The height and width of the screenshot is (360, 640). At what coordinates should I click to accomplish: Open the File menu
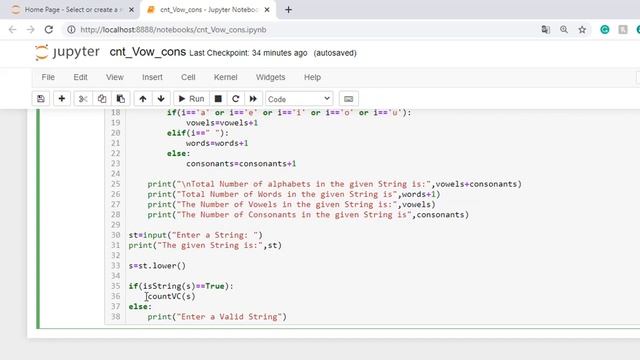48,77
